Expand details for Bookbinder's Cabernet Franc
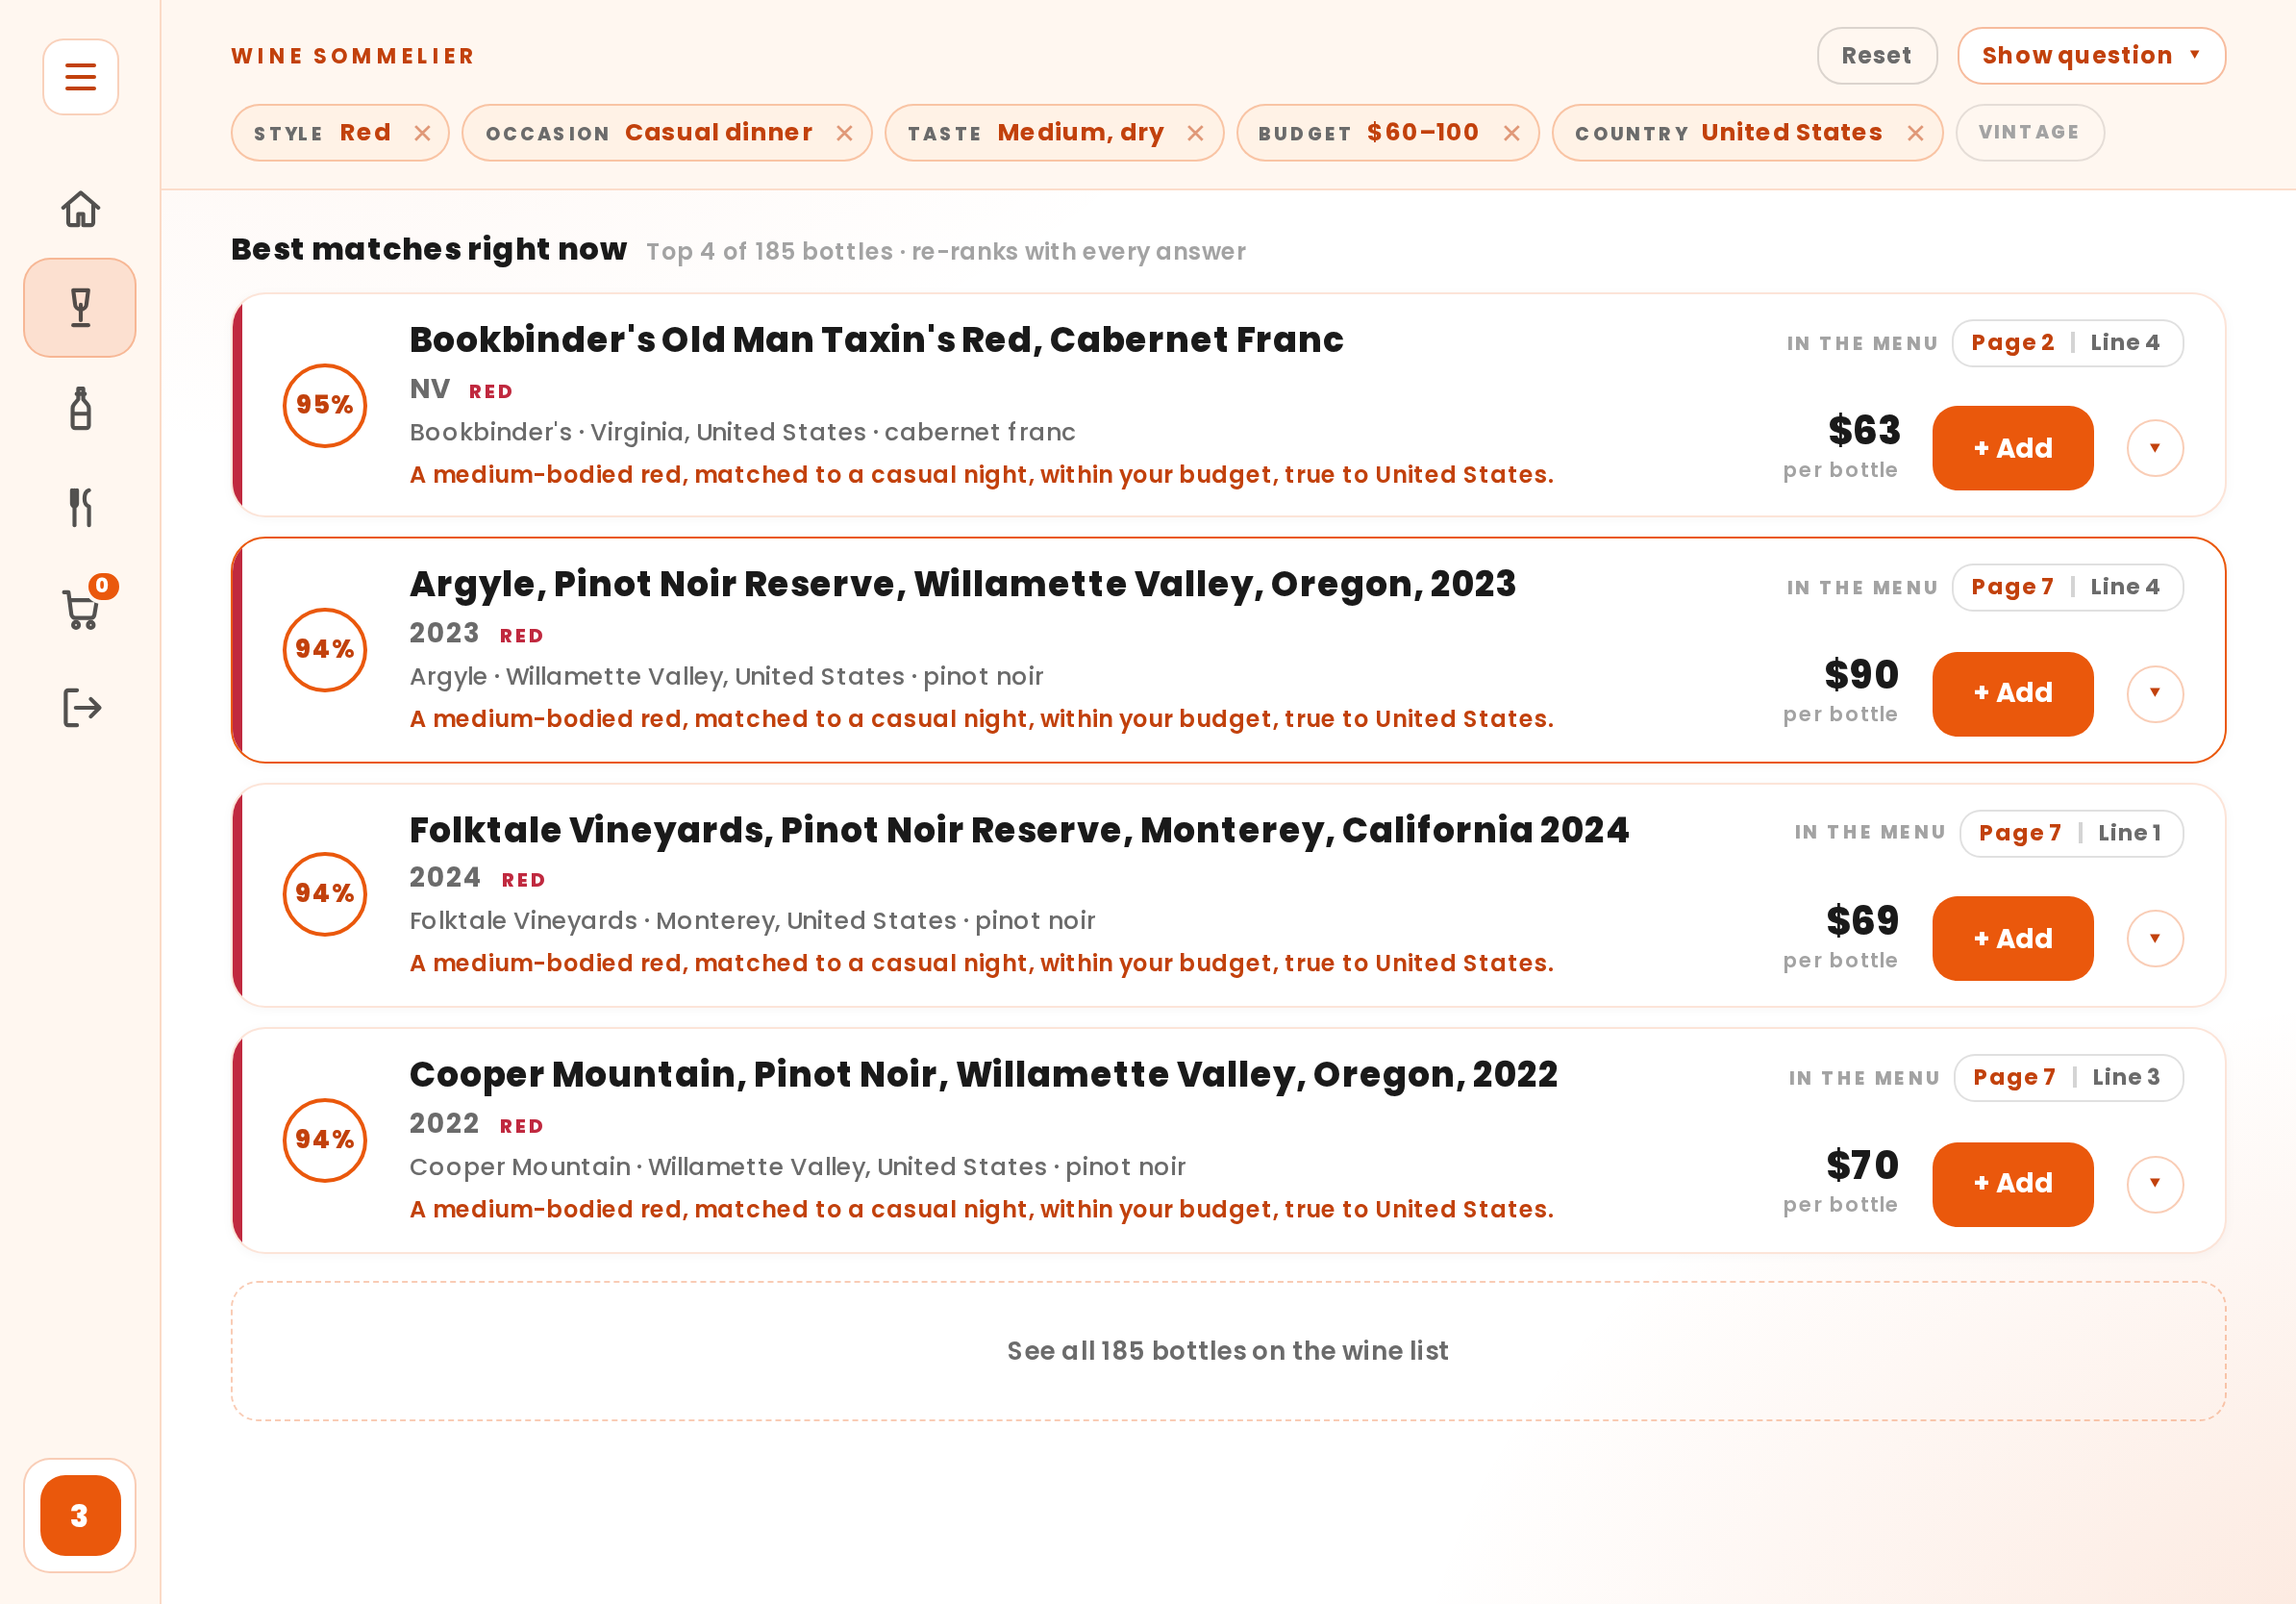 [2154, 448]
